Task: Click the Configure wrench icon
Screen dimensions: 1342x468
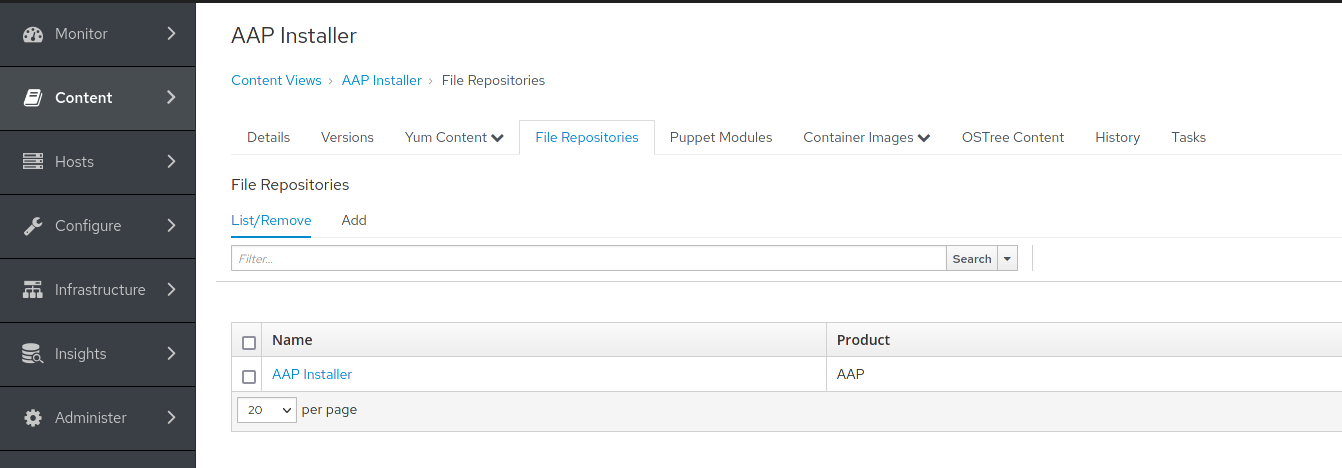Action: tap(33, 226)
